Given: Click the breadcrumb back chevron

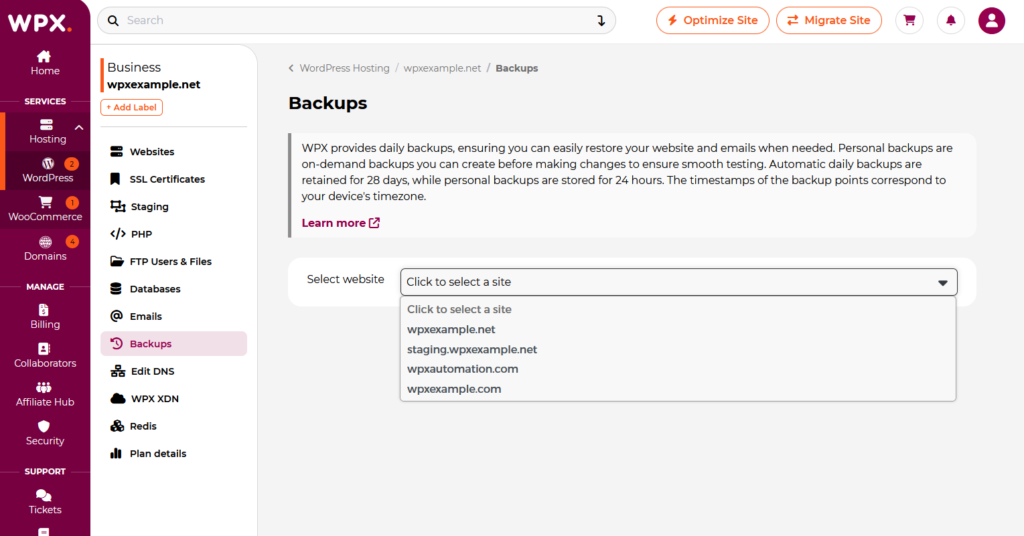Looking at the screenshot, I should click(291, 68).
